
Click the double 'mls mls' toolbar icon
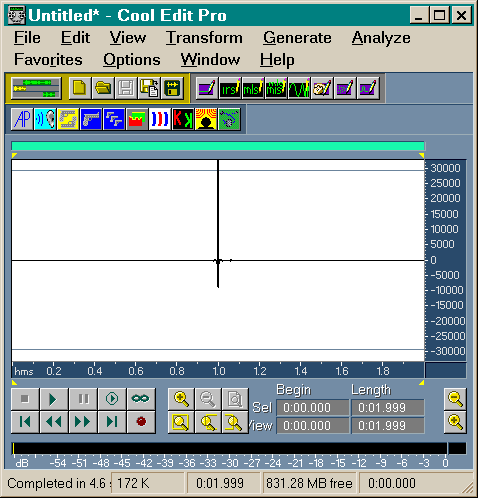pos(276,88)
